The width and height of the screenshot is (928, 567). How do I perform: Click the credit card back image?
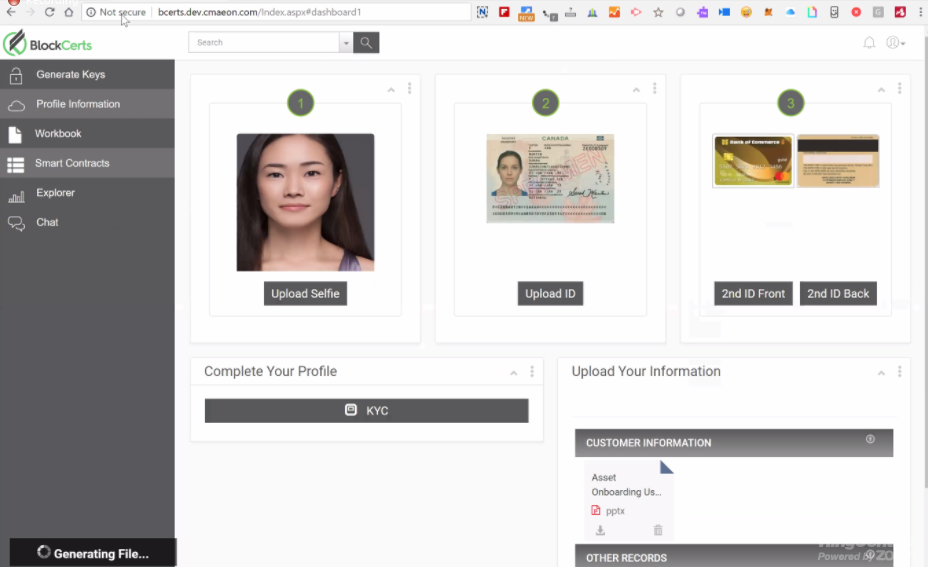(x=838, y=161)
